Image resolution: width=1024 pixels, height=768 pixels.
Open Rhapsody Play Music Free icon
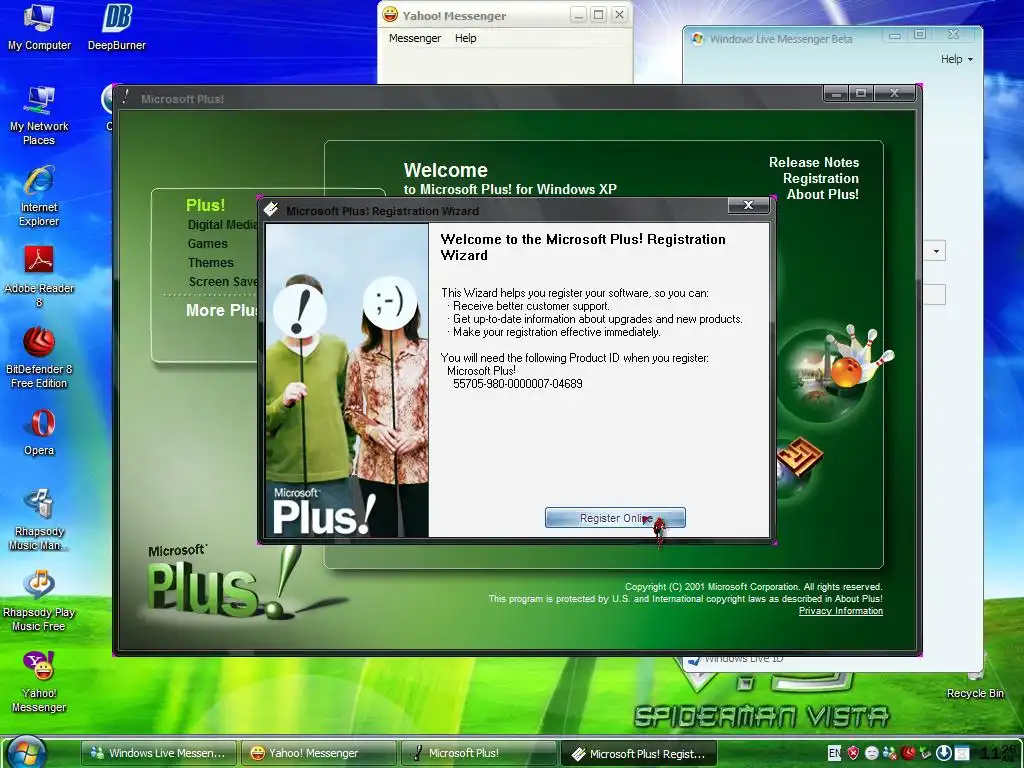[x=39, y=601]
